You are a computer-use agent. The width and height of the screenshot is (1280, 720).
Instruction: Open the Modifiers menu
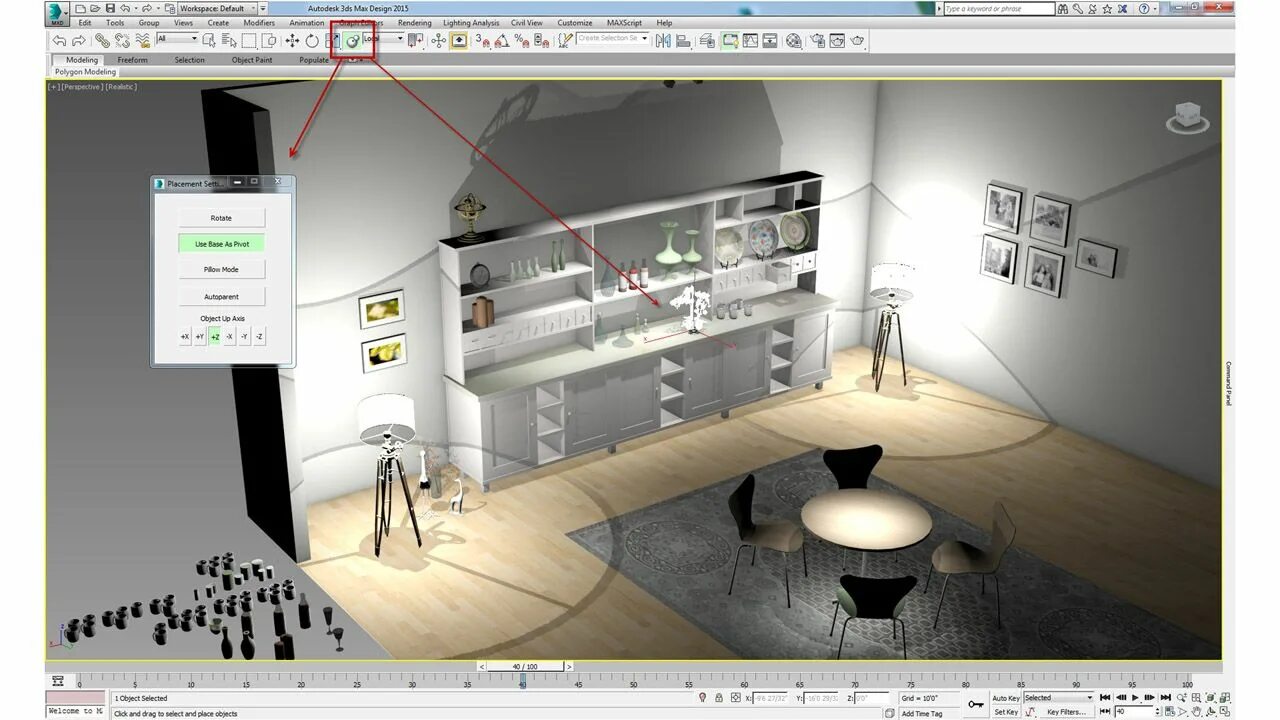coord(259,22)
